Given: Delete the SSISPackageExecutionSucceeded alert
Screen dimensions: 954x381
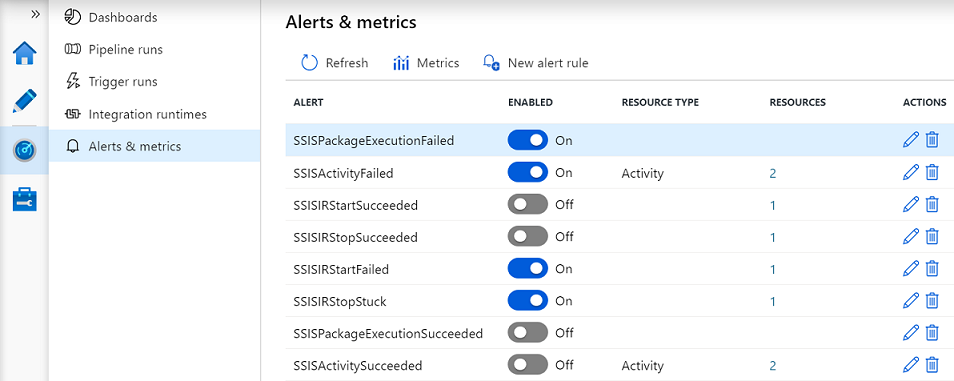Looking at the screenshot, I should (x=931, y=332).
